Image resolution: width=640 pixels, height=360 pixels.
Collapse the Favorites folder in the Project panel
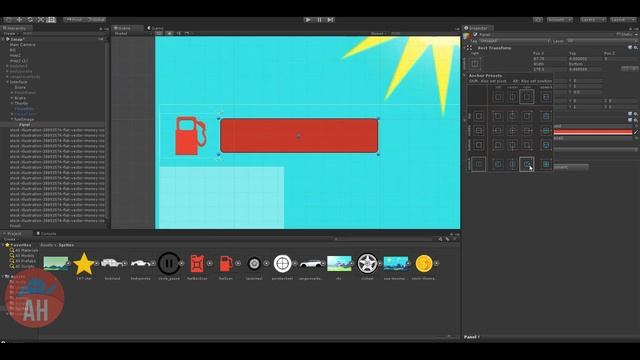(3, 245)
